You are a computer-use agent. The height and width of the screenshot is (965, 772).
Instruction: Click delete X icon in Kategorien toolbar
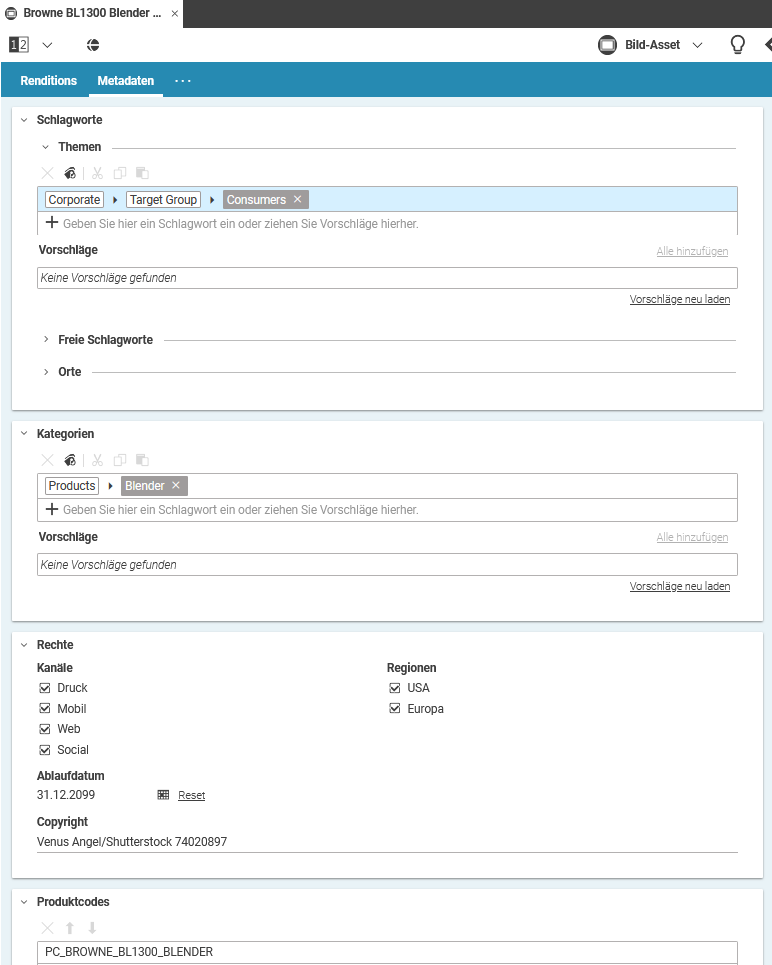(47, 460)
